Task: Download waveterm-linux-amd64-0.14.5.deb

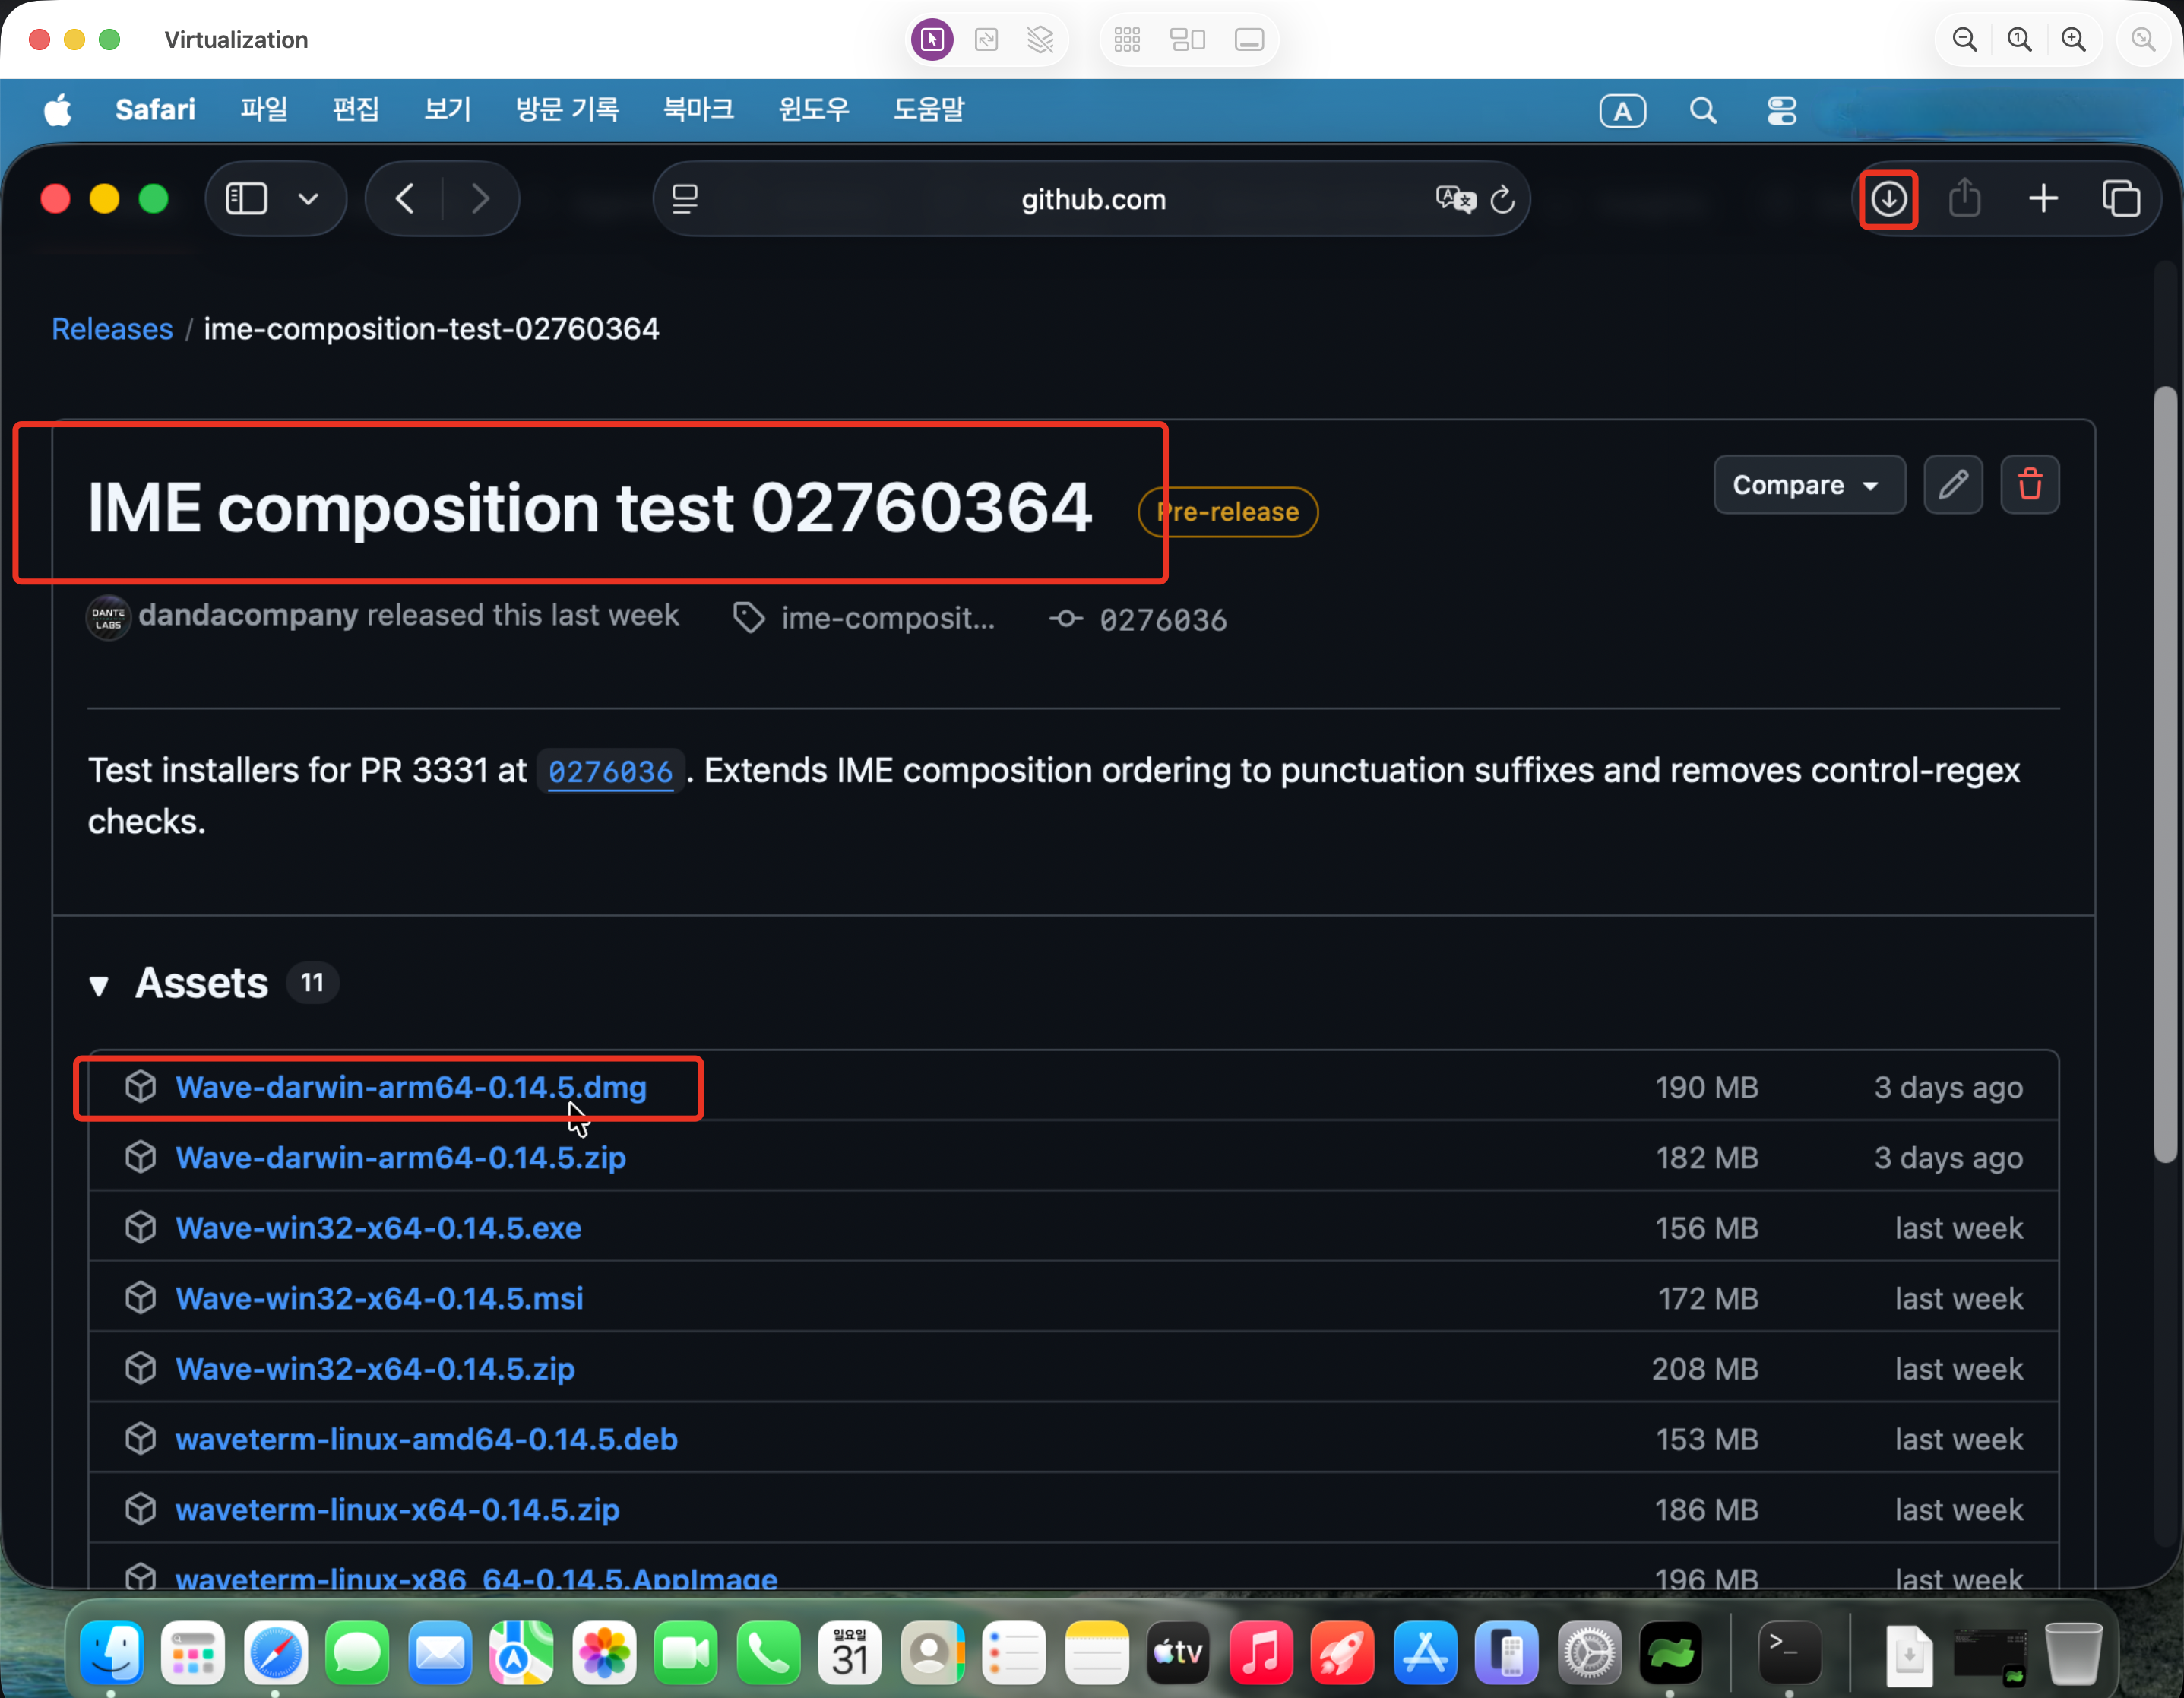Action: coord(427,1440)
